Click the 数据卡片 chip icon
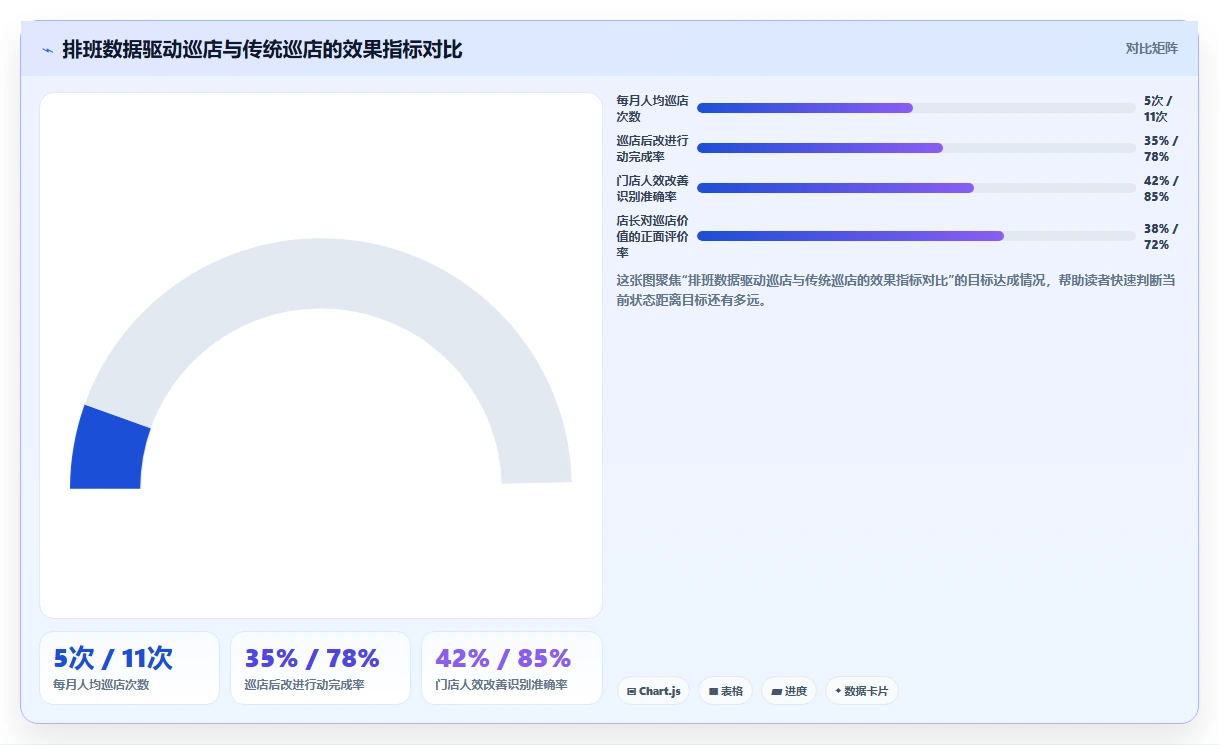Screen dimensions: 1219x745 (x=838, y=691)
